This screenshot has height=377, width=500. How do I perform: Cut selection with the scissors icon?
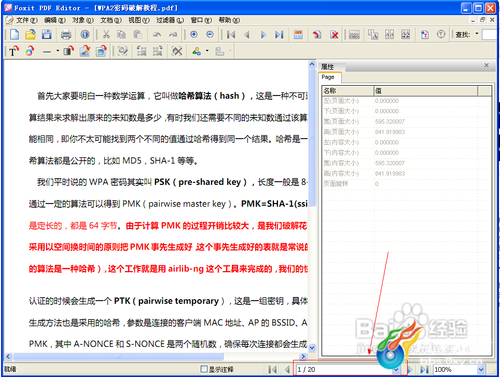(106, 34)
